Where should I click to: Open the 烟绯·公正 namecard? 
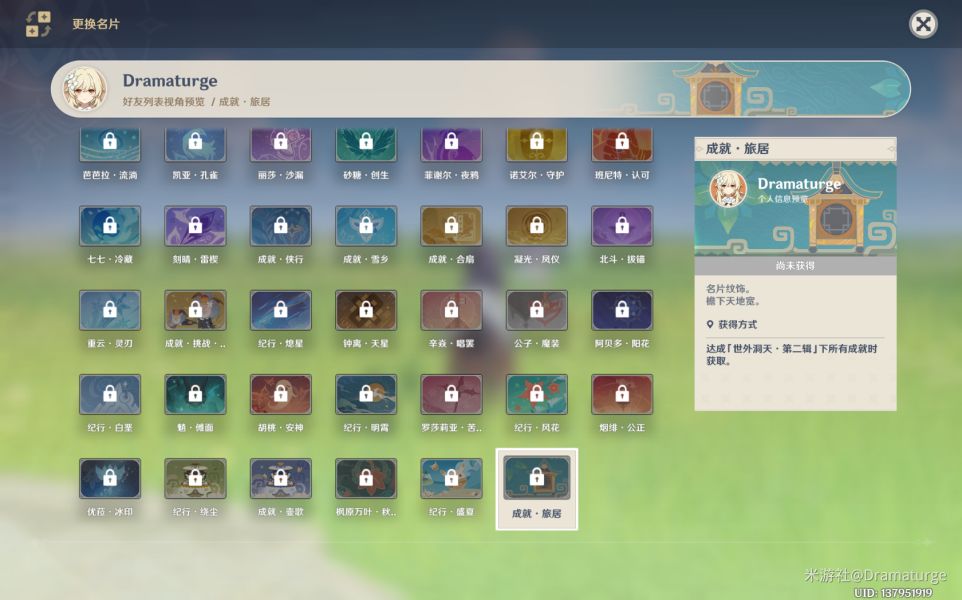click(621, 394)
